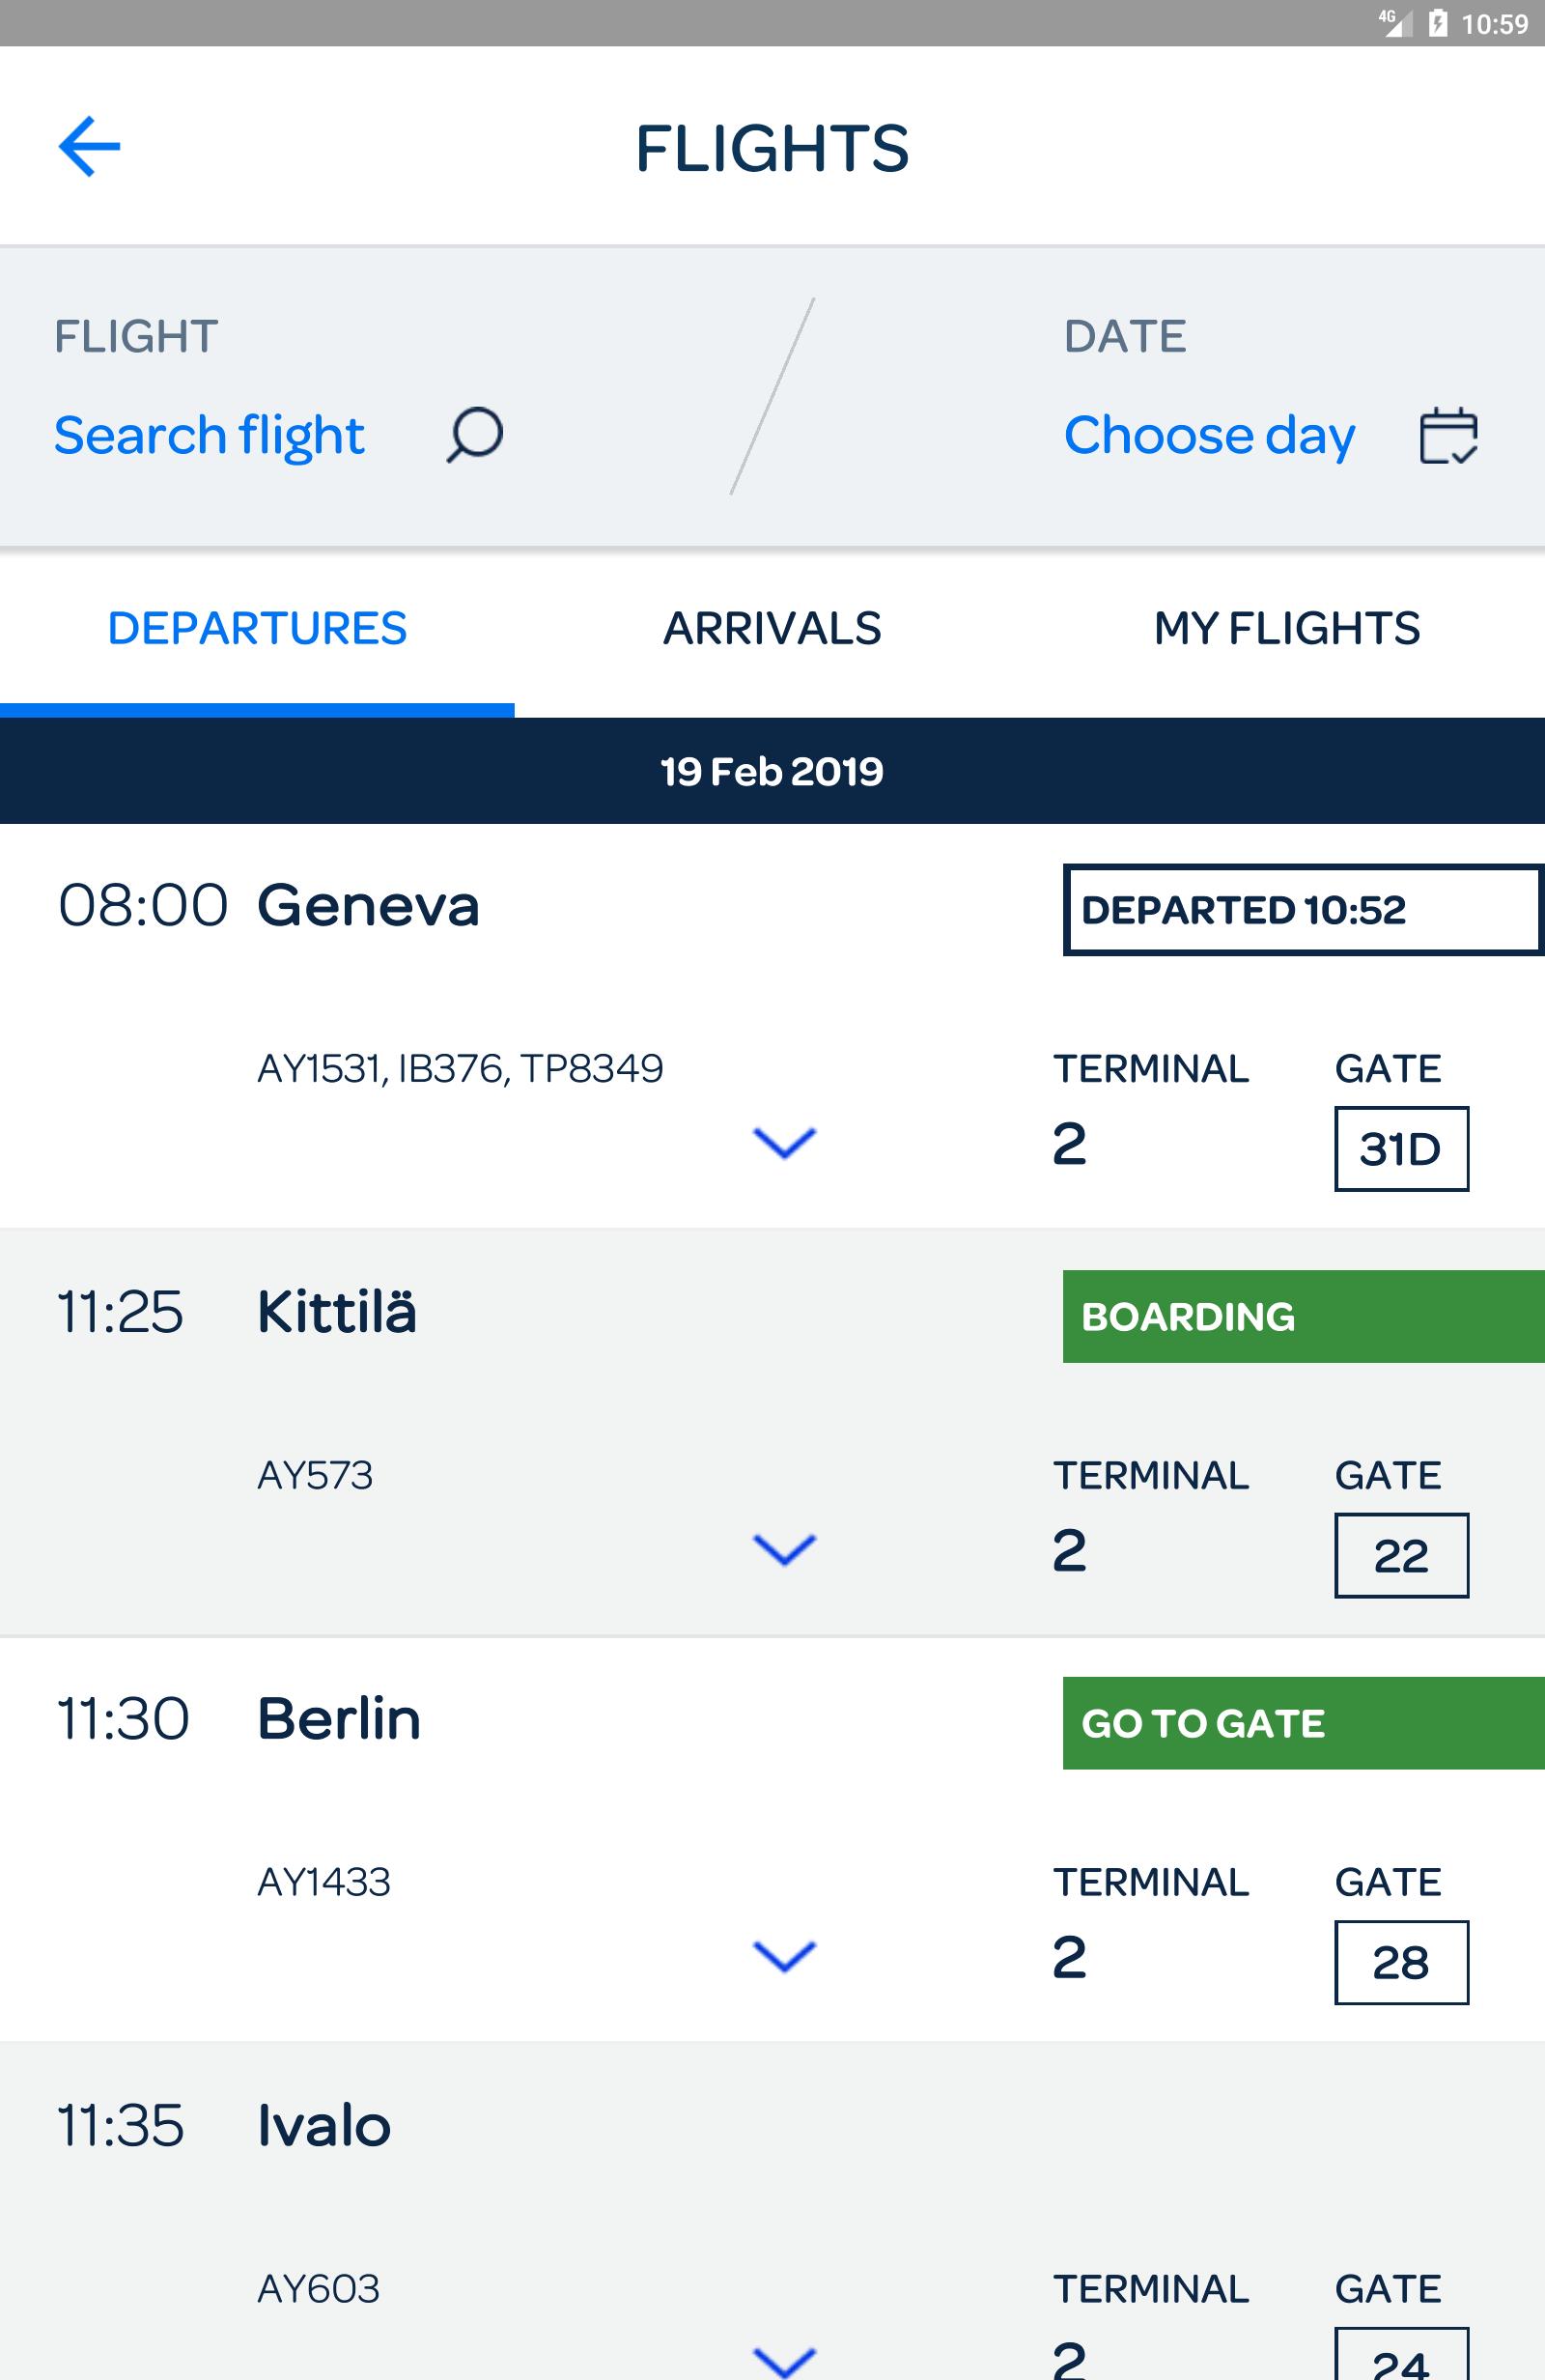Click the search magnifier icon
1545x2380 pixels.
click(474, 434)
